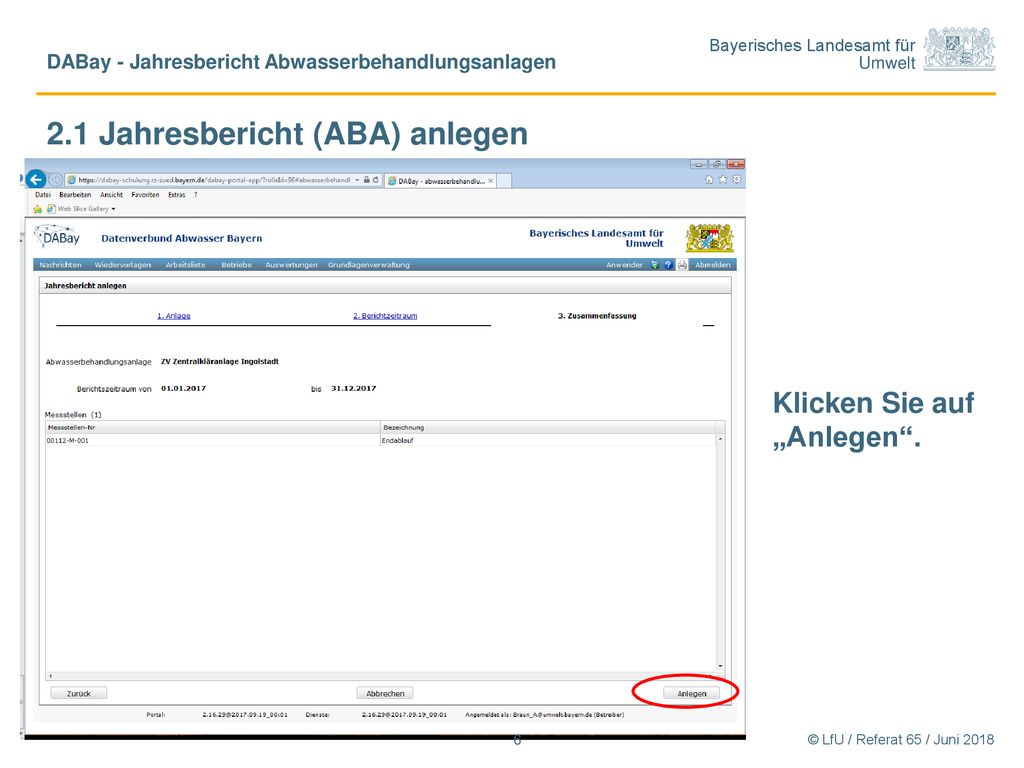Image resolution: width=1024 pixels, height=768 pixels.
Task: Click the add-to-favorites star on favorites bar
Action: click(37, 209)
